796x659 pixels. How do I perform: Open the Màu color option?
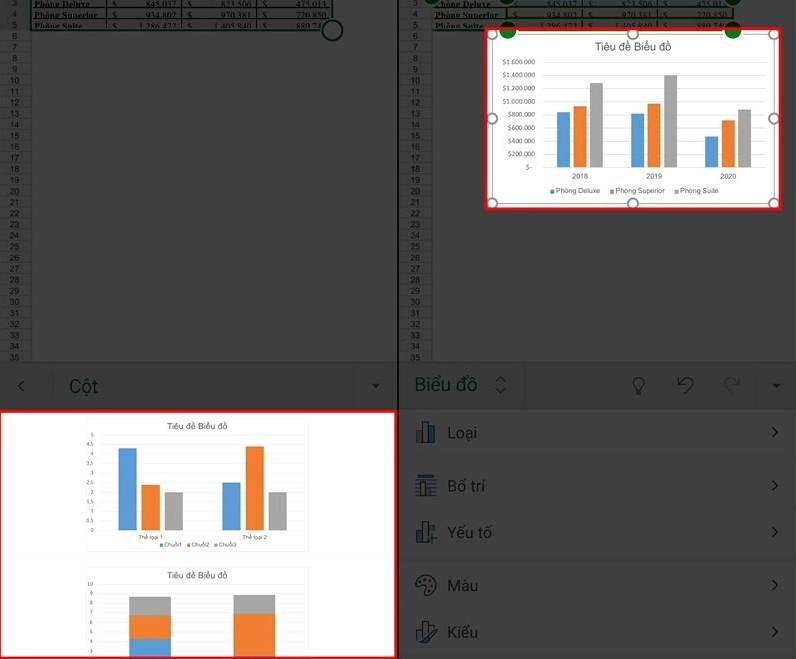tap(598, 585)
